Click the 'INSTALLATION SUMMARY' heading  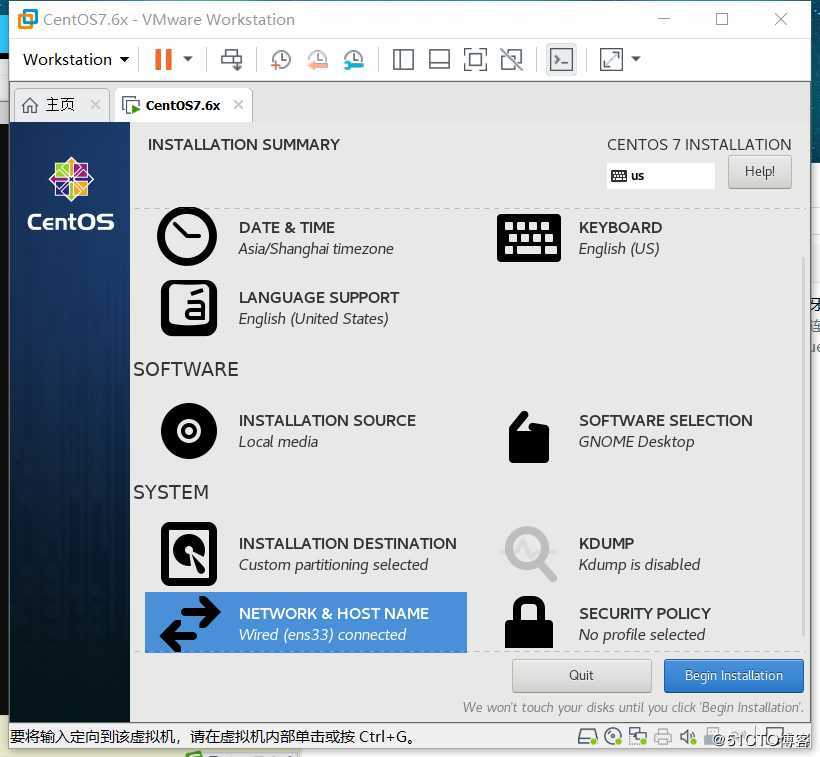coord(244,144)
